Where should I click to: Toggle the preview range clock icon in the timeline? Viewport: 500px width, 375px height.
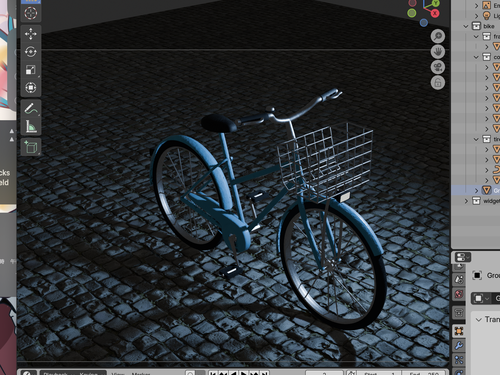pos(351,373)
